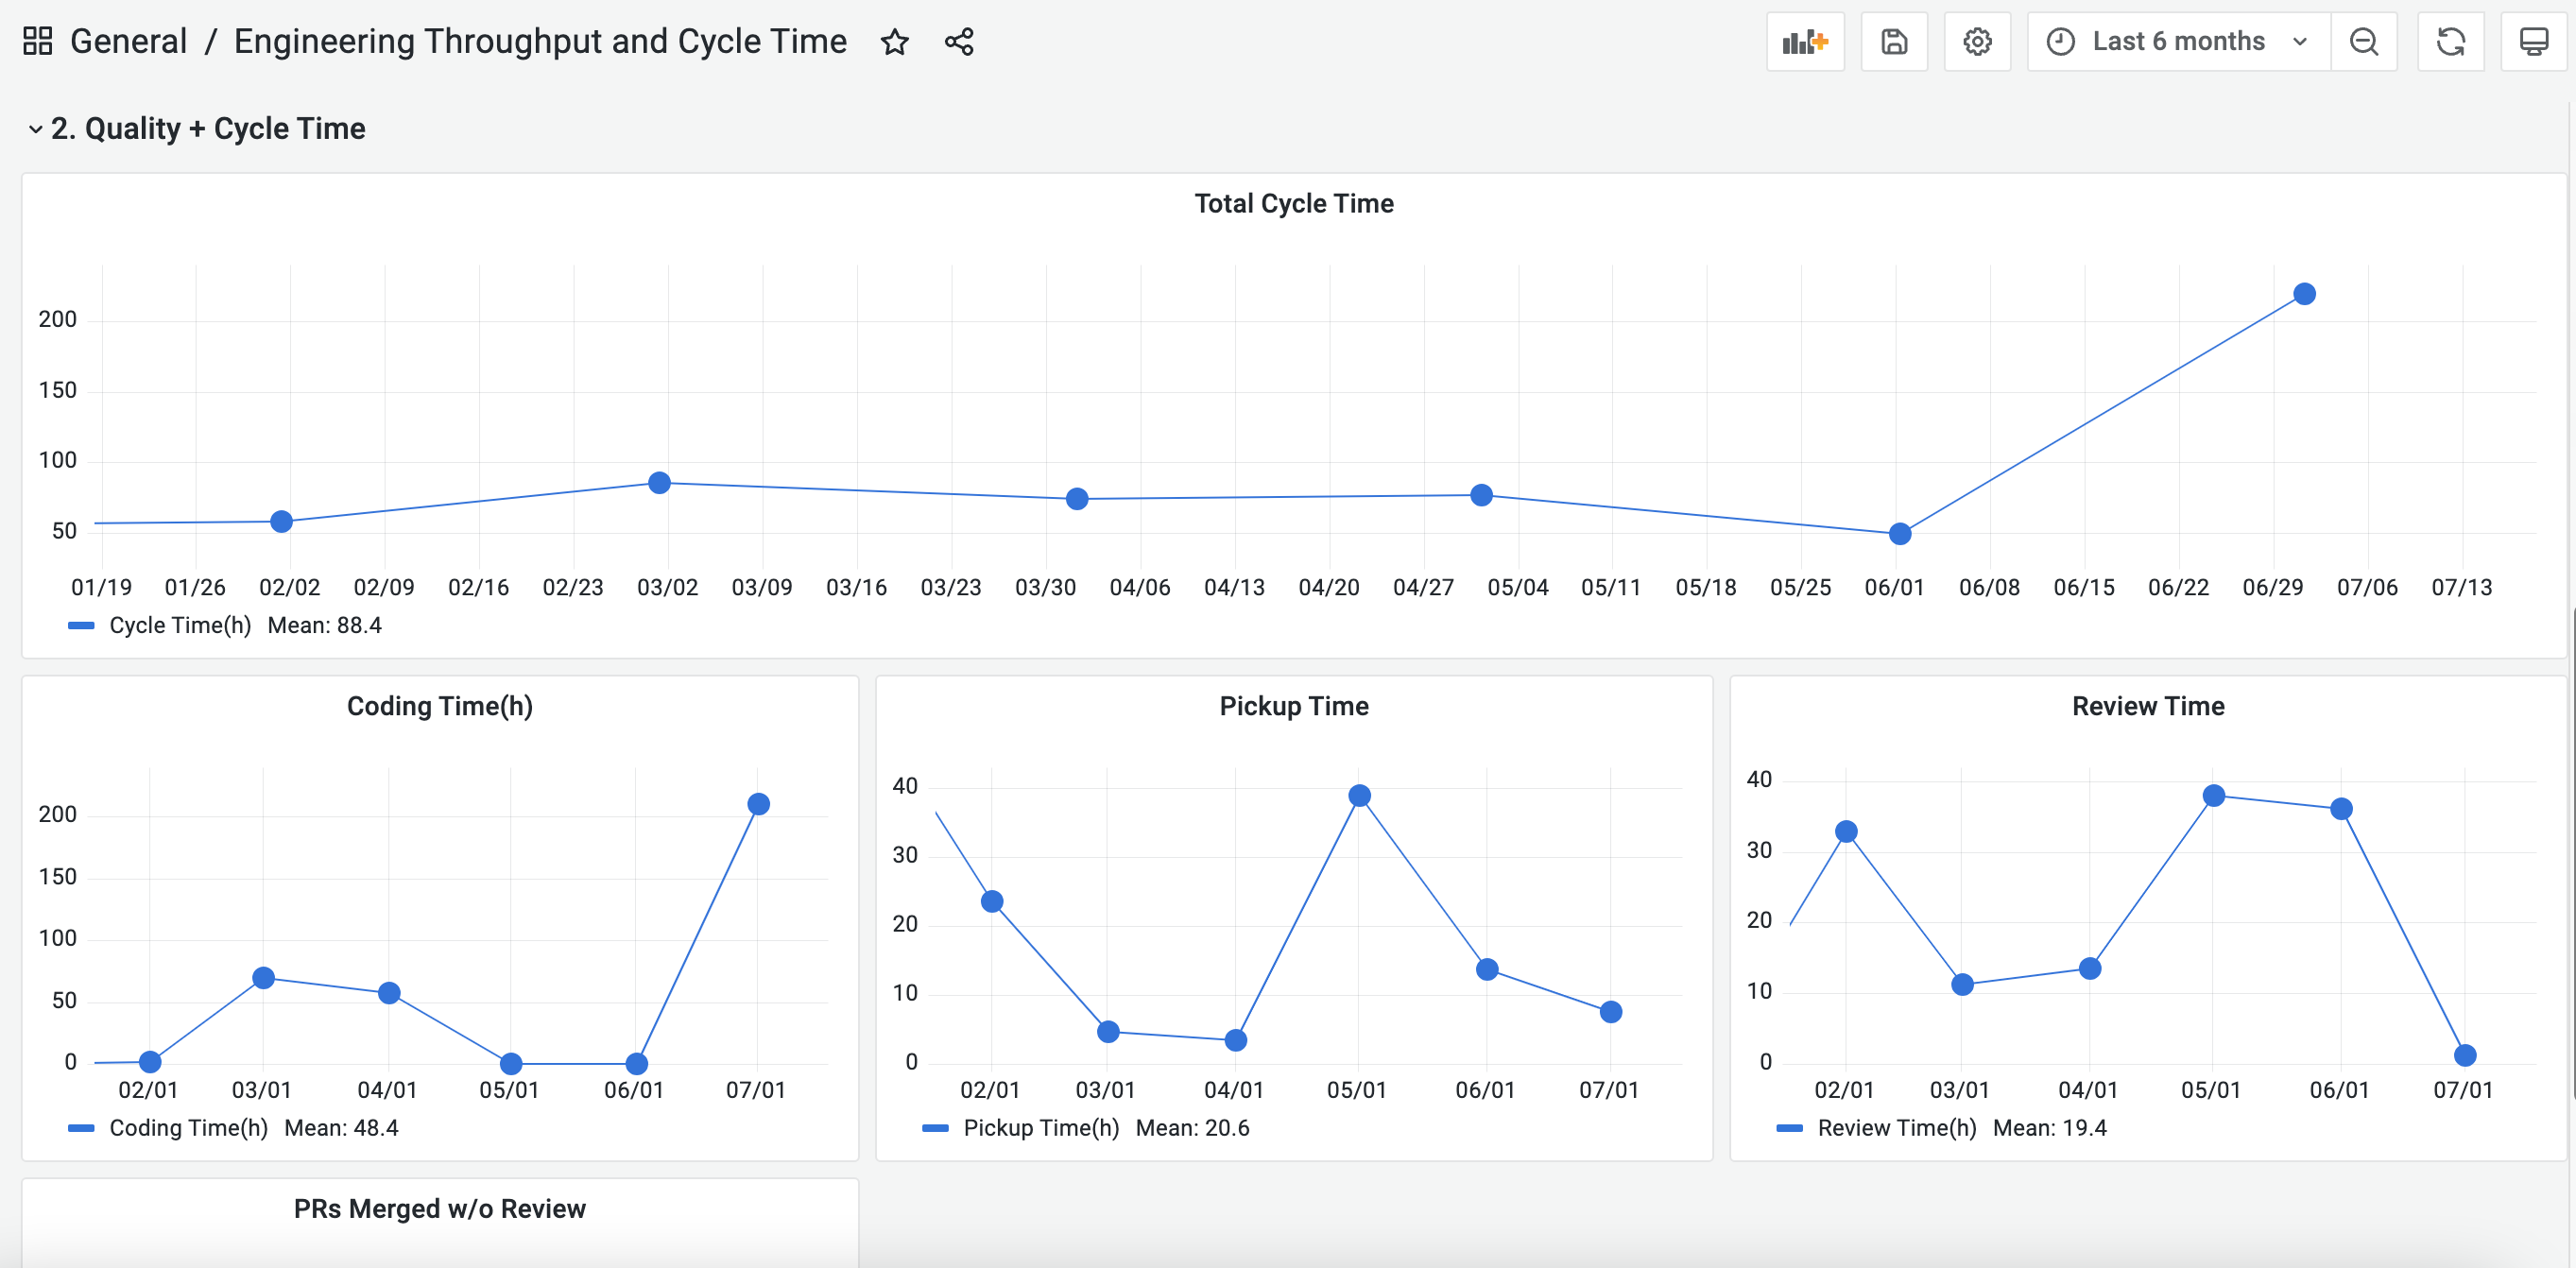Screen dimensions: 2576x1268
Task: Save the dashboard with the disk icon
Action: click(x=1894, y=42)
